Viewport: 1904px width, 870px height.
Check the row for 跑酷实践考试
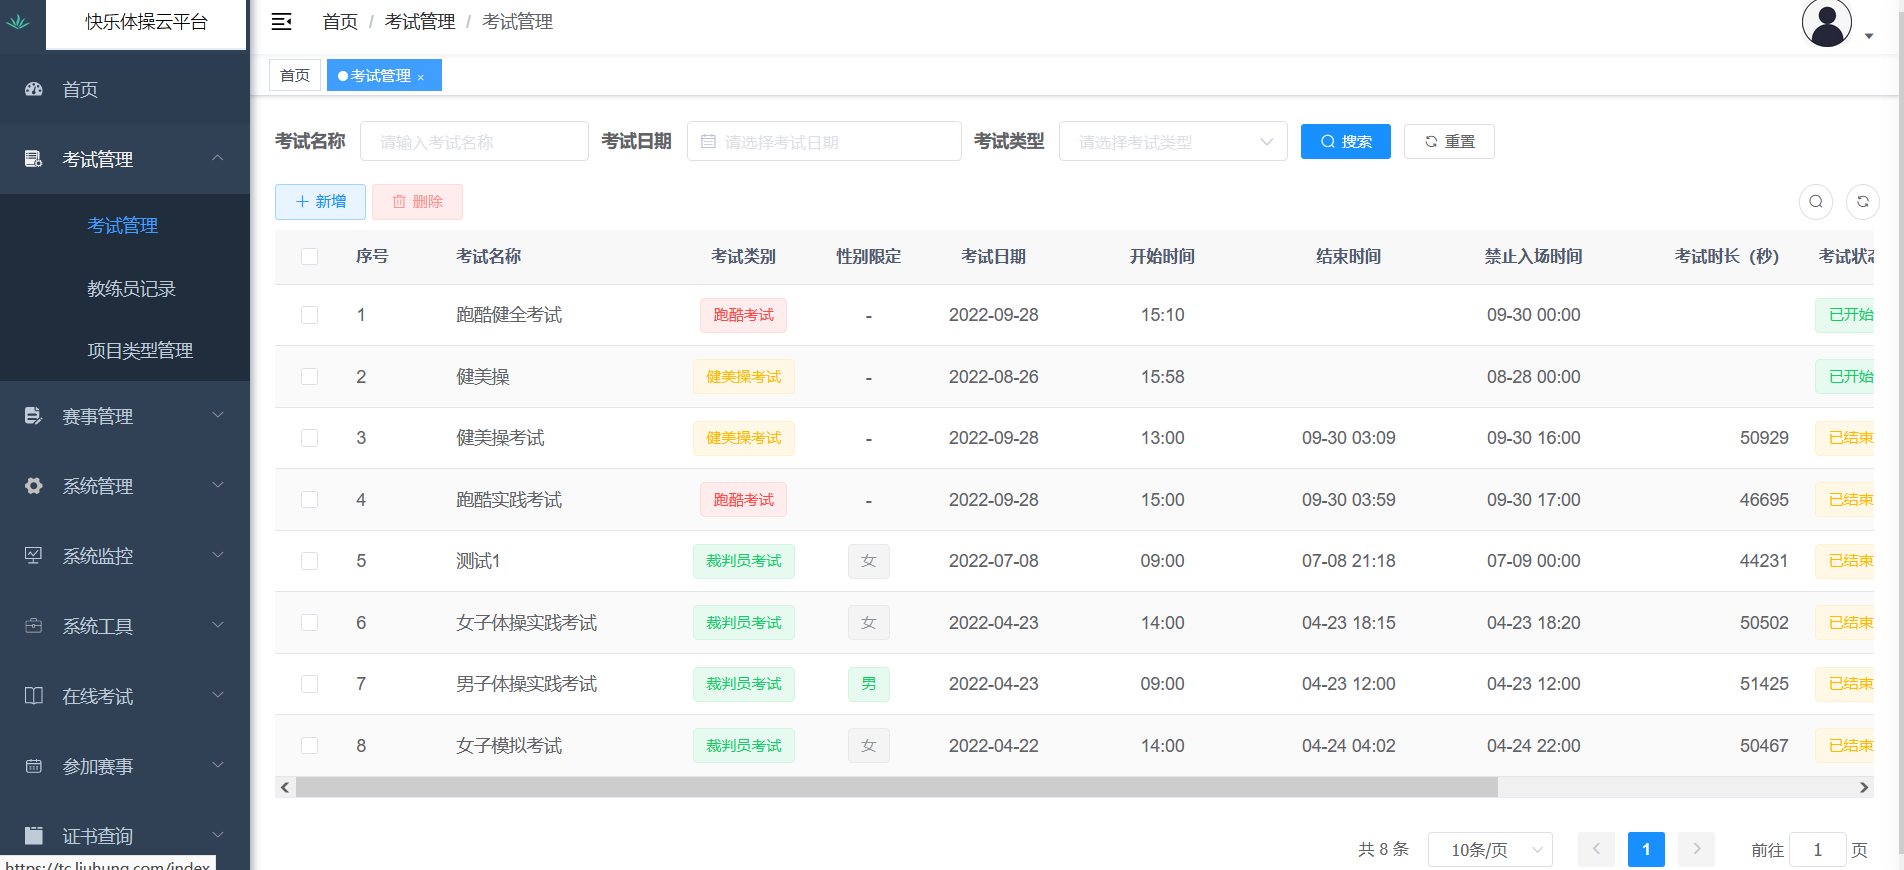tap(310, 500)
